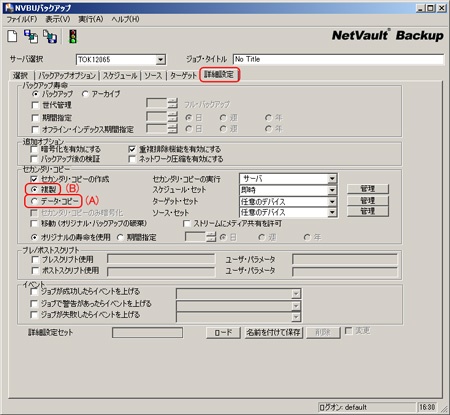Screen dimensions: 450x415
Task: Select the 詳細設定 tab
Action: [219, 74]
